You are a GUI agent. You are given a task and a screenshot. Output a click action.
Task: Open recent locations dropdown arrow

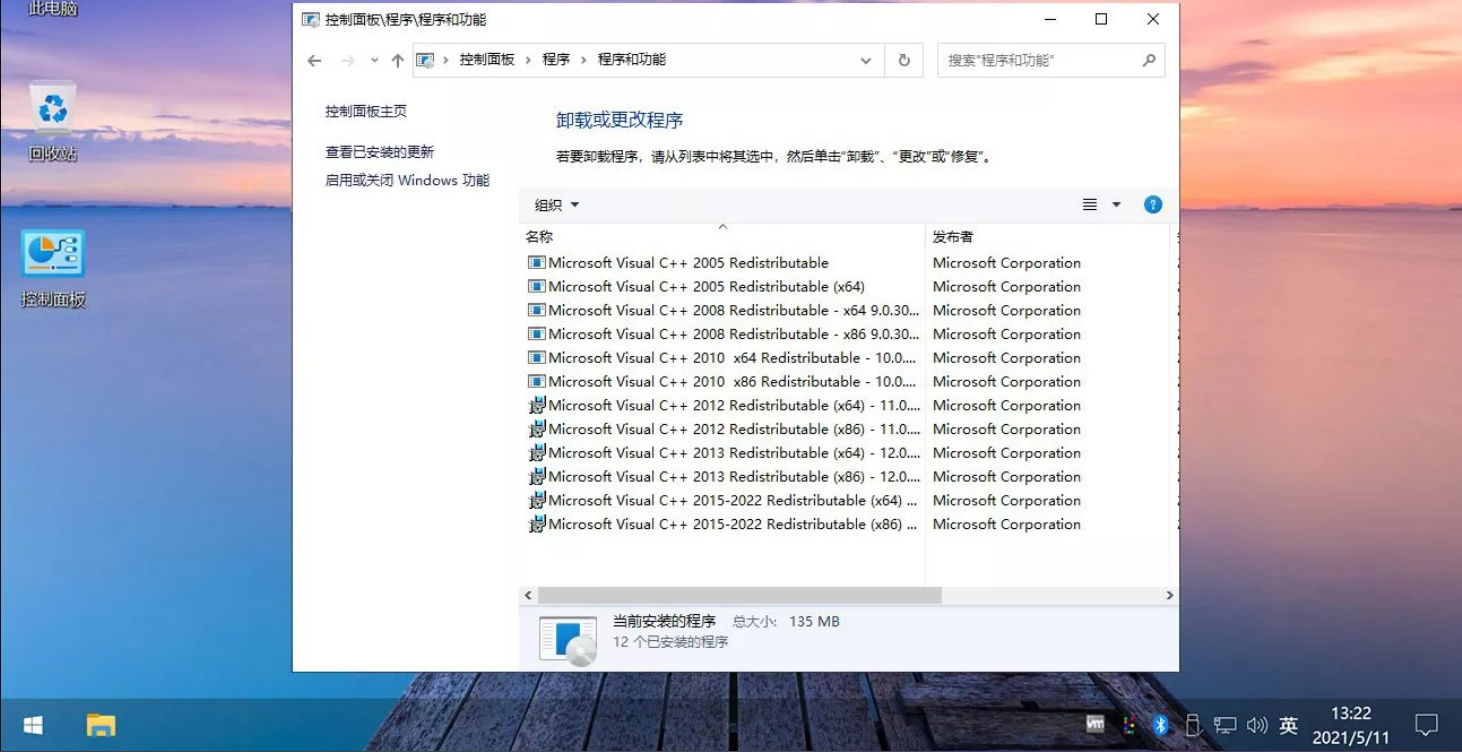(x=374, y=61)
